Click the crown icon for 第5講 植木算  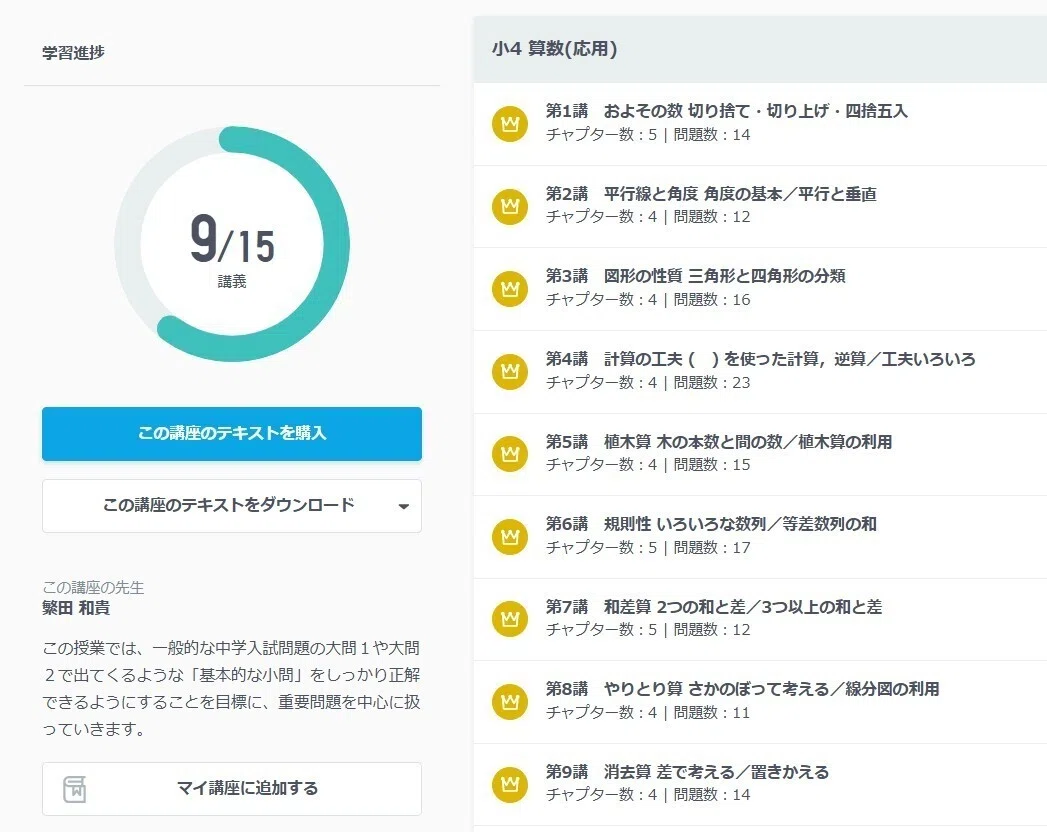510,454
